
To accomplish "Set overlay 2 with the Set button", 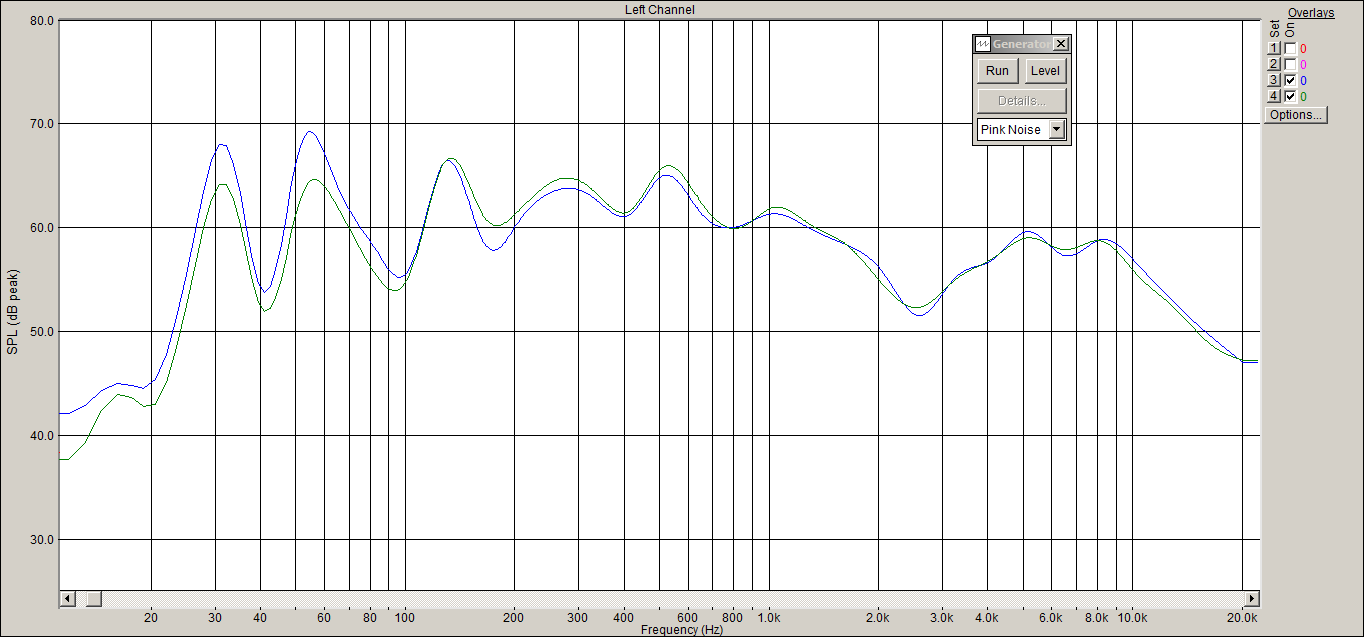I will click(1274, 64).
